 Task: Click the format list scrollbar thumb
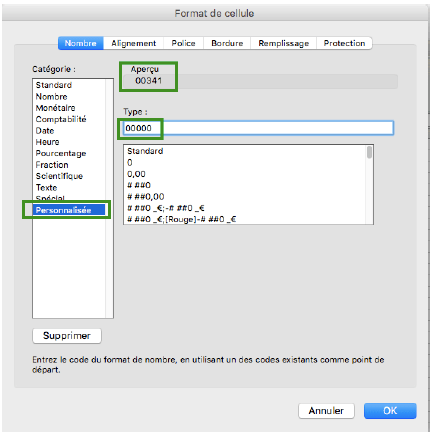(369, 152)
